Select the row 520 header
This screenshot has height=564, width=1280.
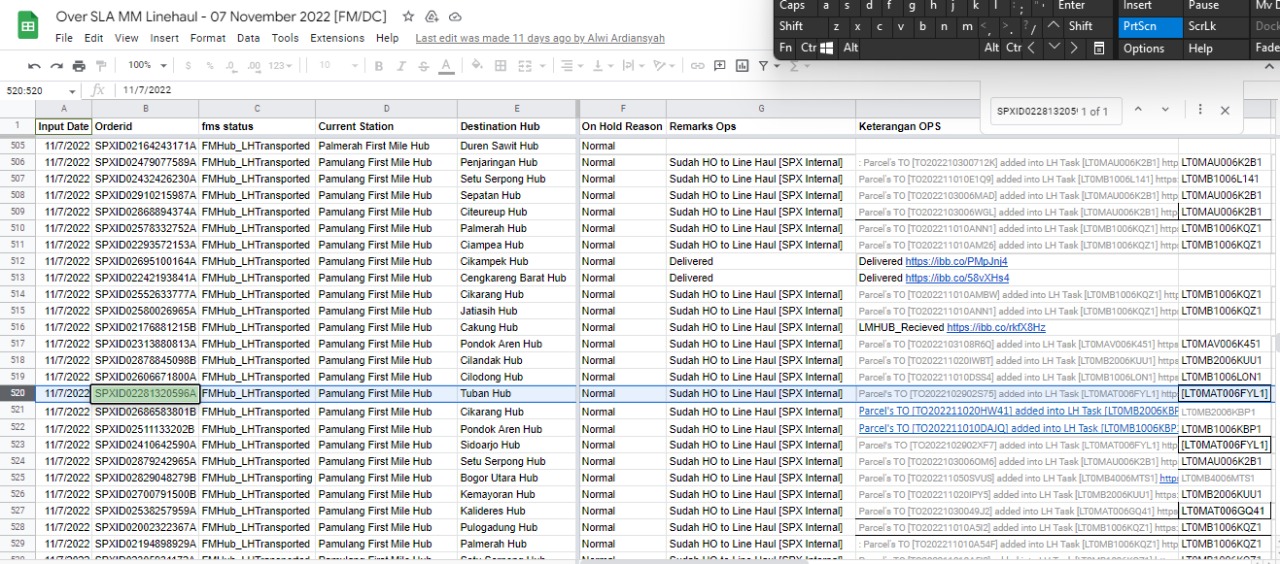click(x=17, y=394)
